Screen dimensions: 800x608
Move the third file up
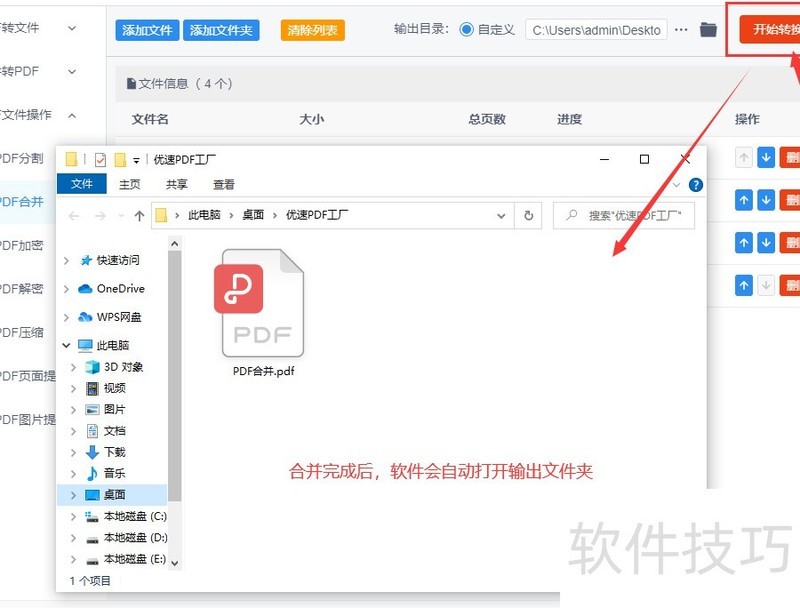click(x=744, y=242)
